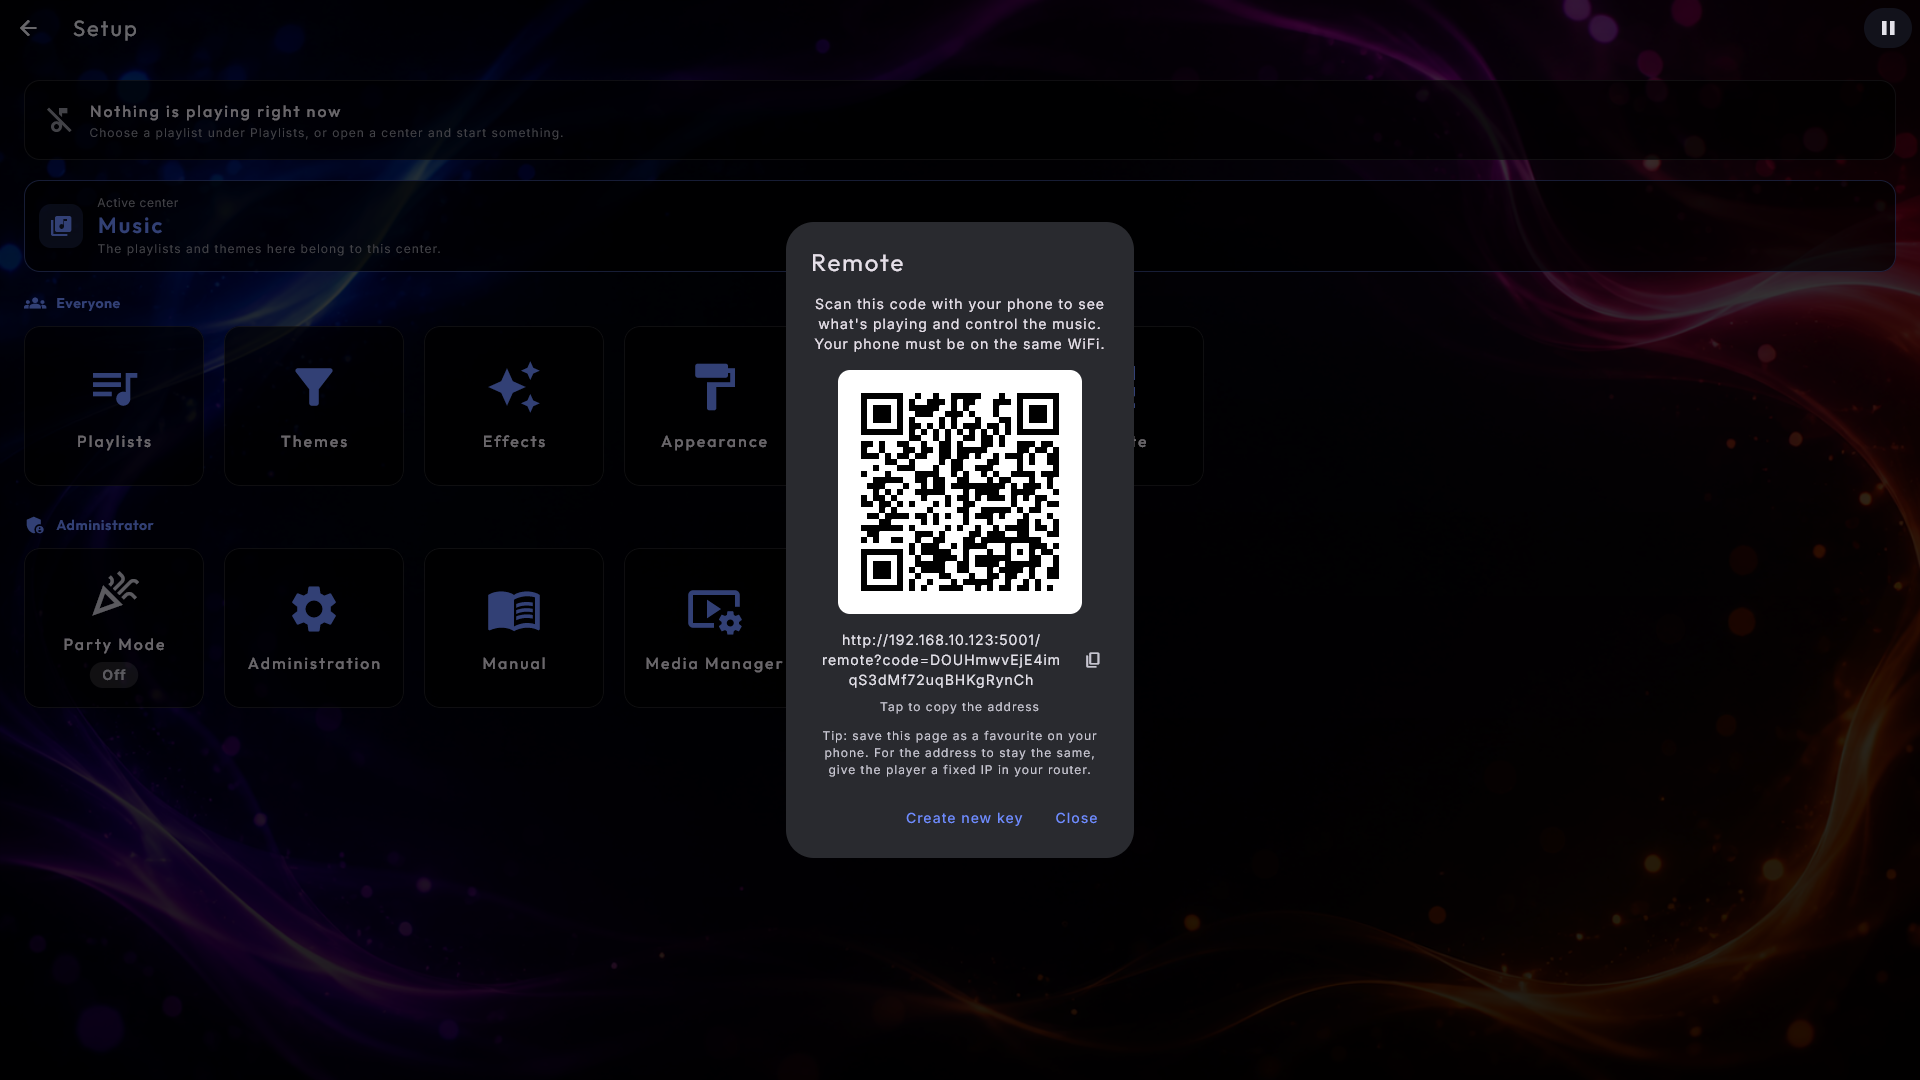The image size is (1920, 1080).
Task: Open the Manual tile
Action: pyautogui.click(x=514, y=628)
